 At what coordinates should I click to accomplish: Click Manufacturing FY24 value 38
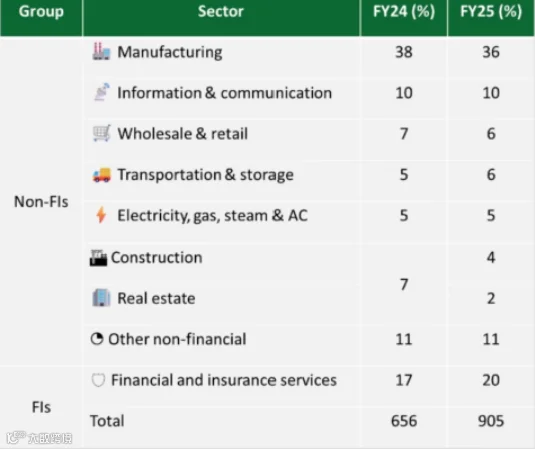coord(404,52)
